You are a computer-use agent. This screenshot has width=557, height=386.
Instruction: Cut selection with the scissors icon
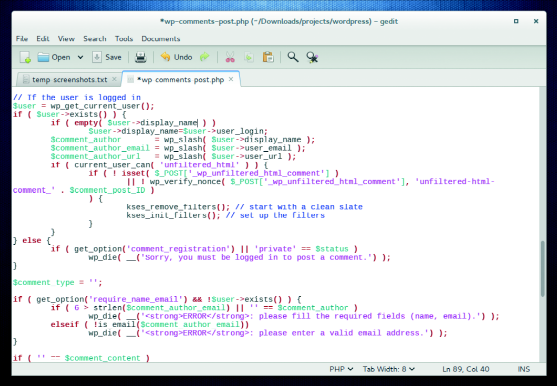pos(230,57)
